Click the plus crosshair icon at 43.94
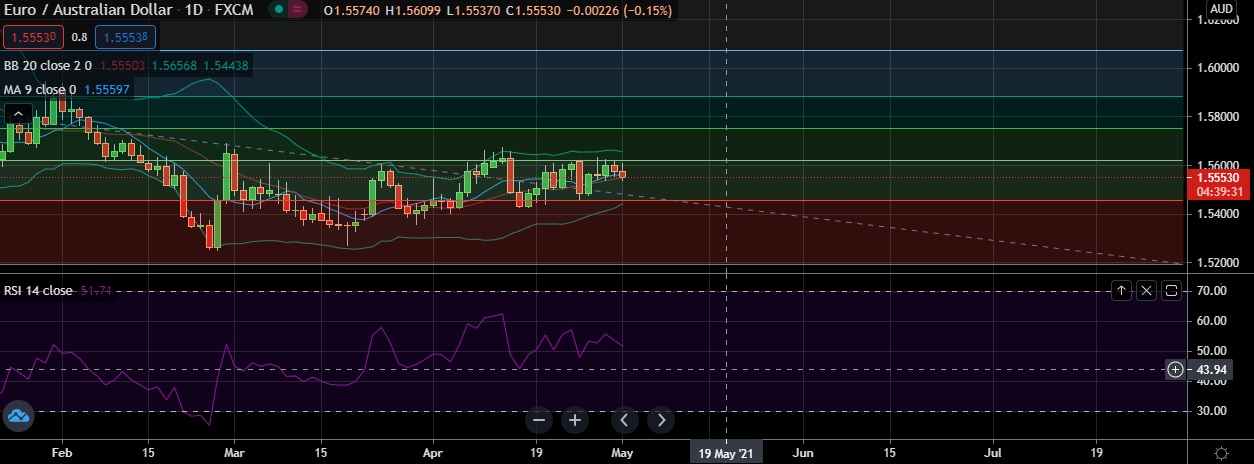 coord(1175,370)
